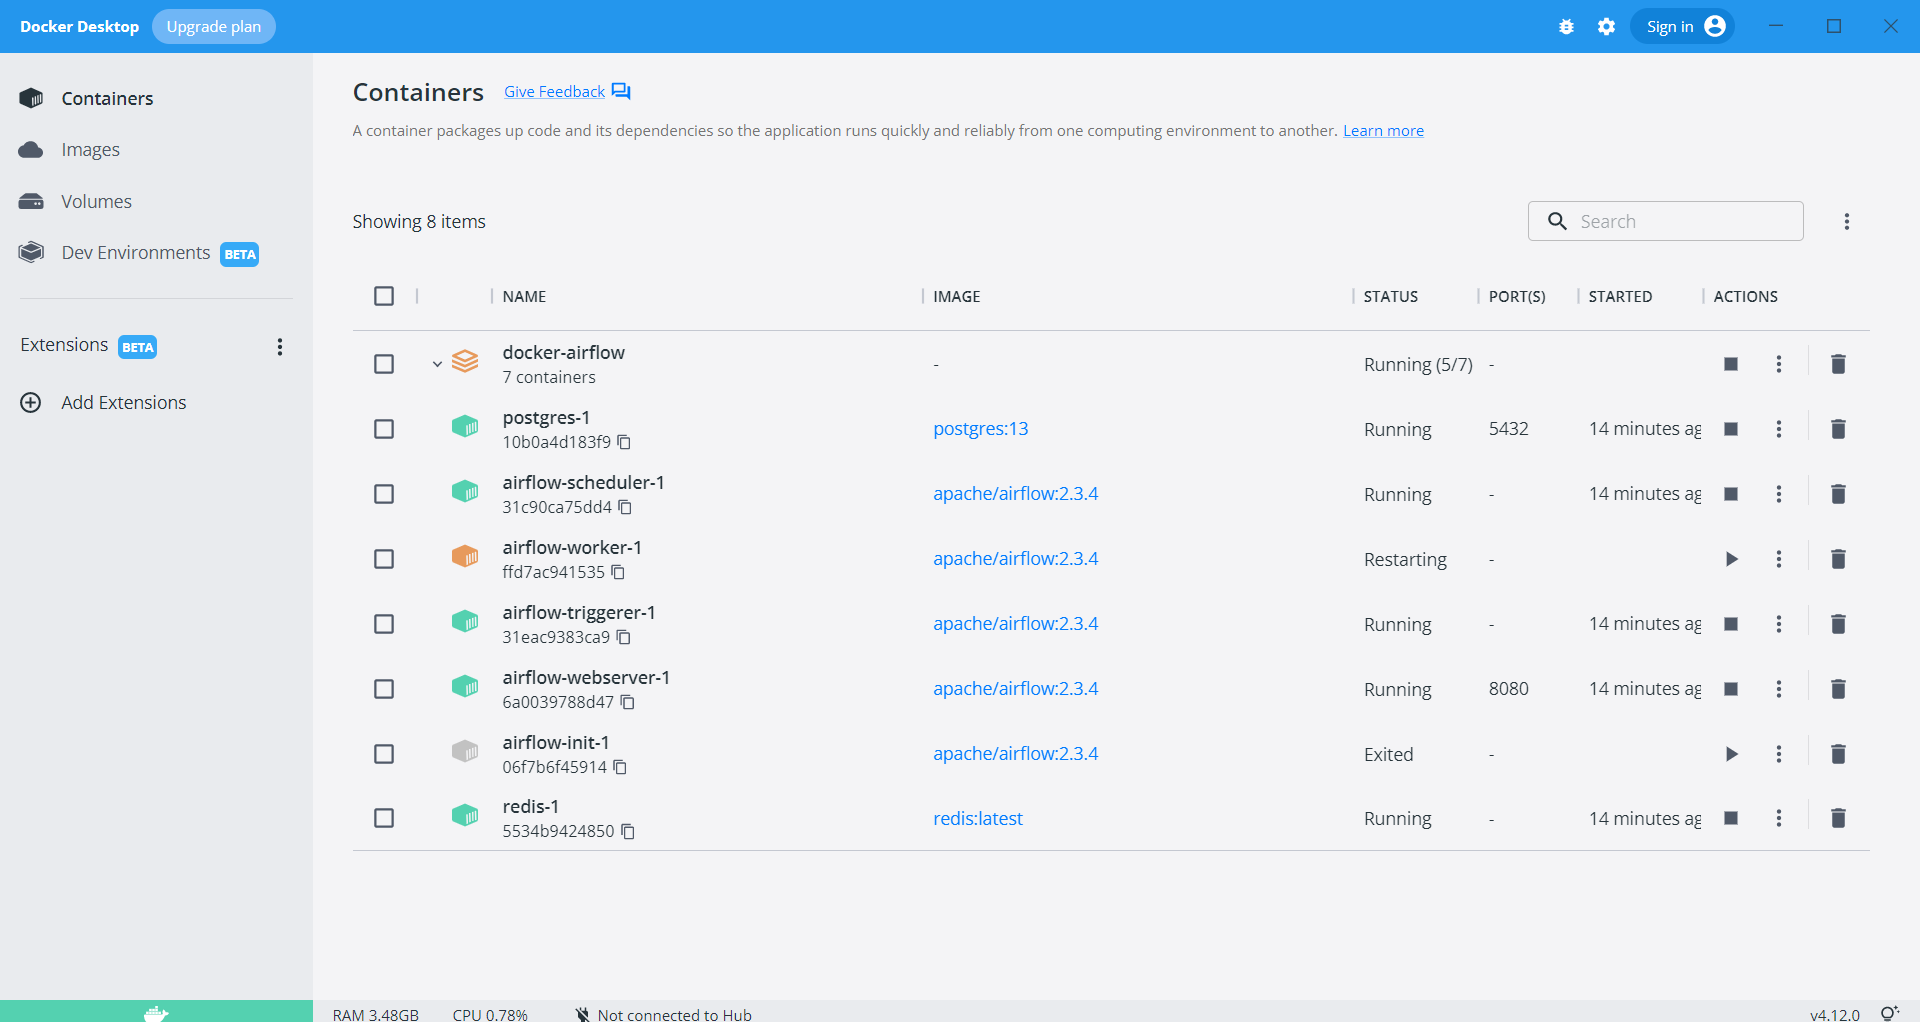Image resolution: width=1920 pixels, height=1022 pixels.
Task: Stop the docker-airflow stack
Action: tap(1731, 364)
